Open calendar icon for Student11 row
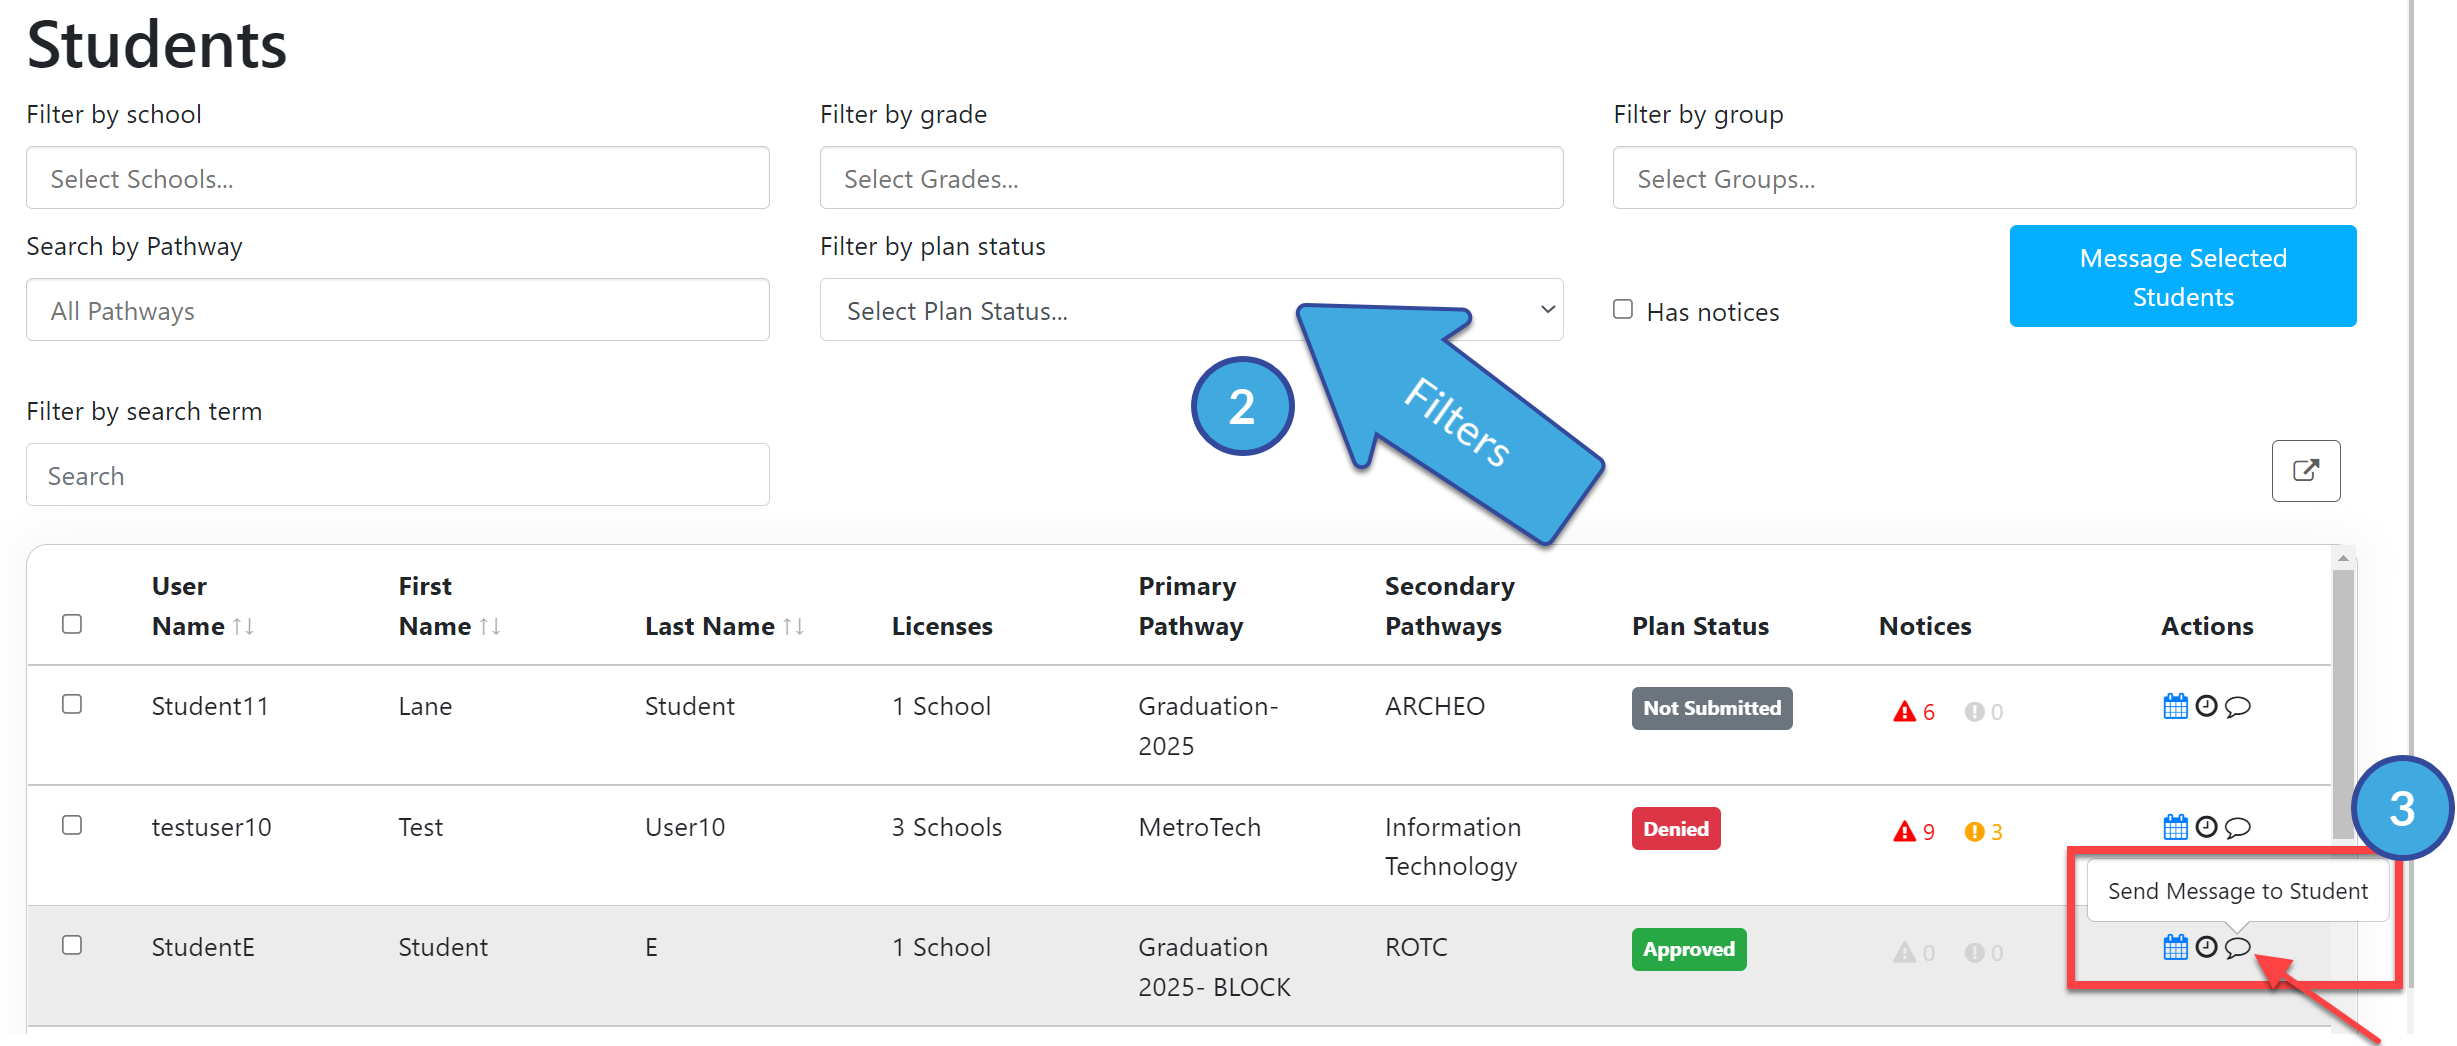The image size is (2457, 1046). pyautogui.click(x=2175, y=707)
